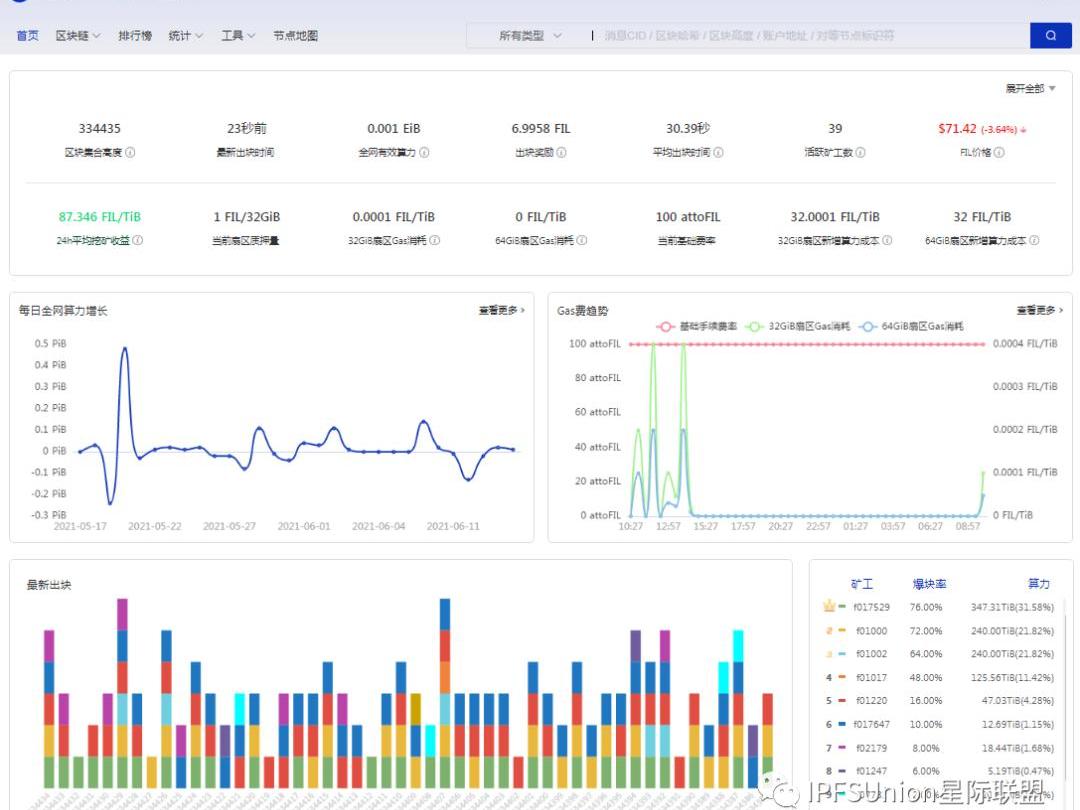Click info icon next to FIL价格
Image resolution: width=1080 pixels, height=810 pixels.
pos(999,153)
